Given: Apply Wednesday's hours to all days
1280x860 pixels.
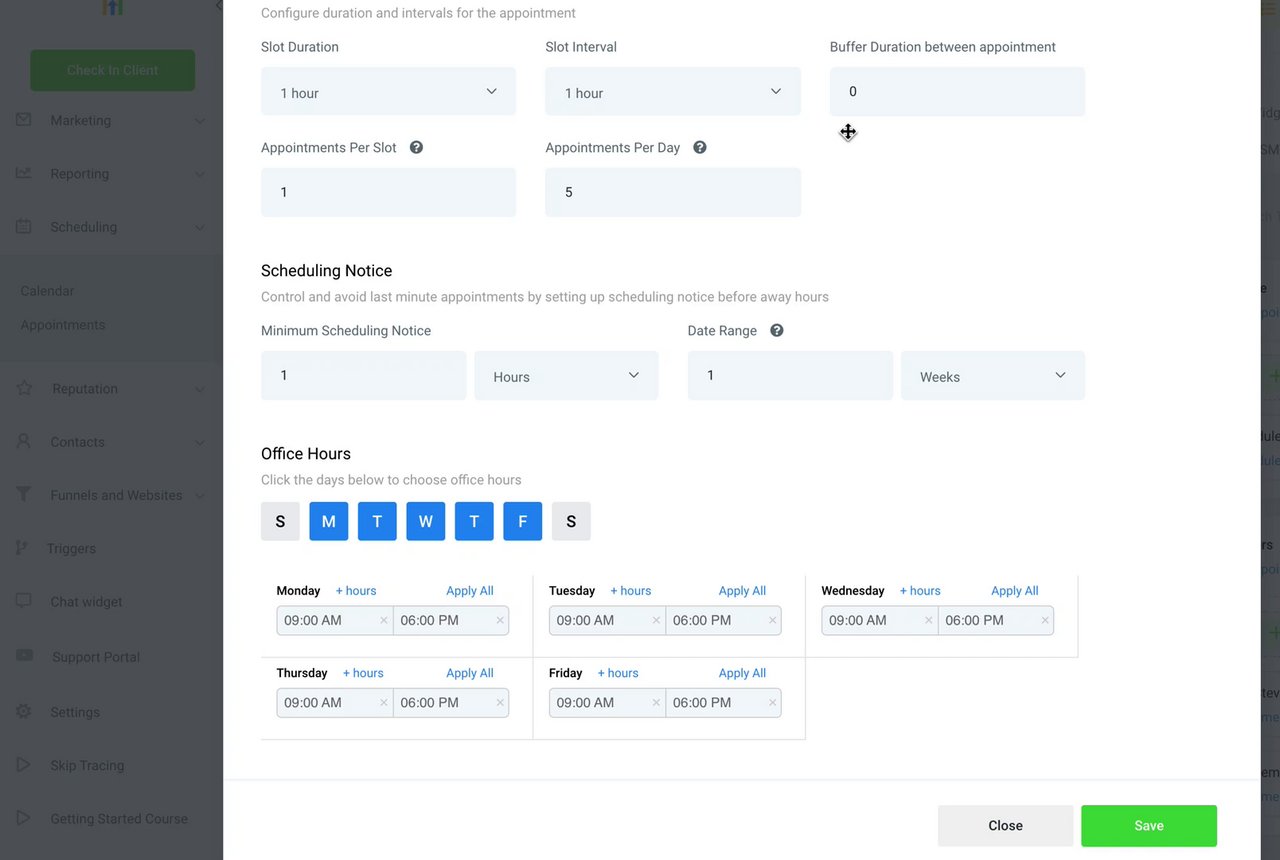Looking at the screenshot, I should coord(1014,591).
